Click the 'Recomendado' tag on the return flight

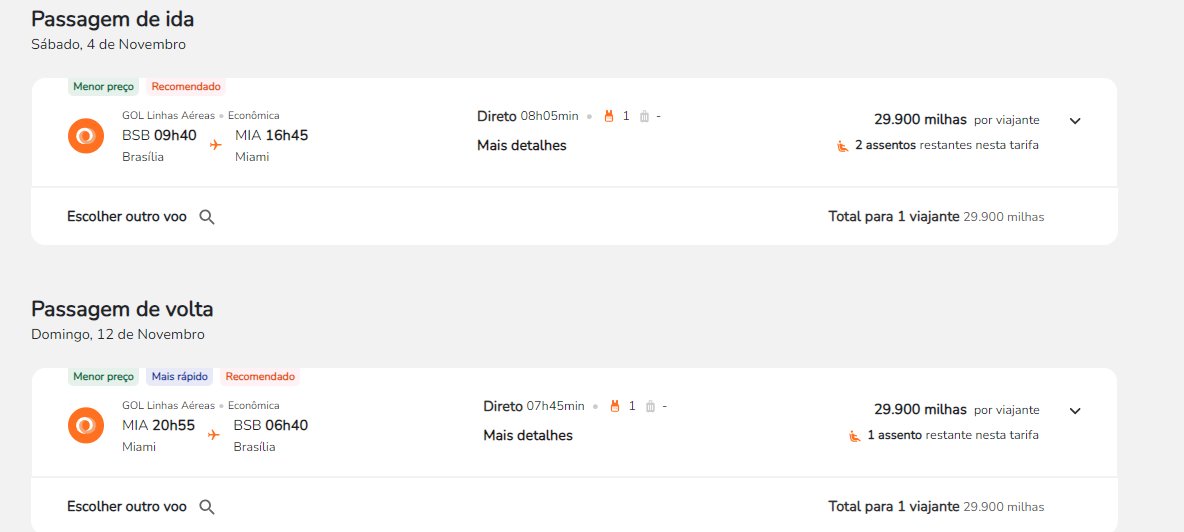point(261,377)
